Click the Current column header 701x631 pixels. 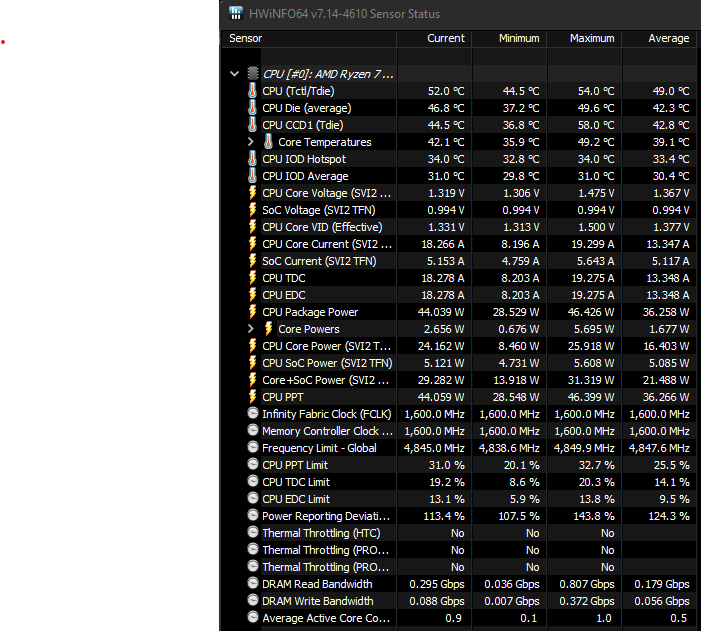434,38
